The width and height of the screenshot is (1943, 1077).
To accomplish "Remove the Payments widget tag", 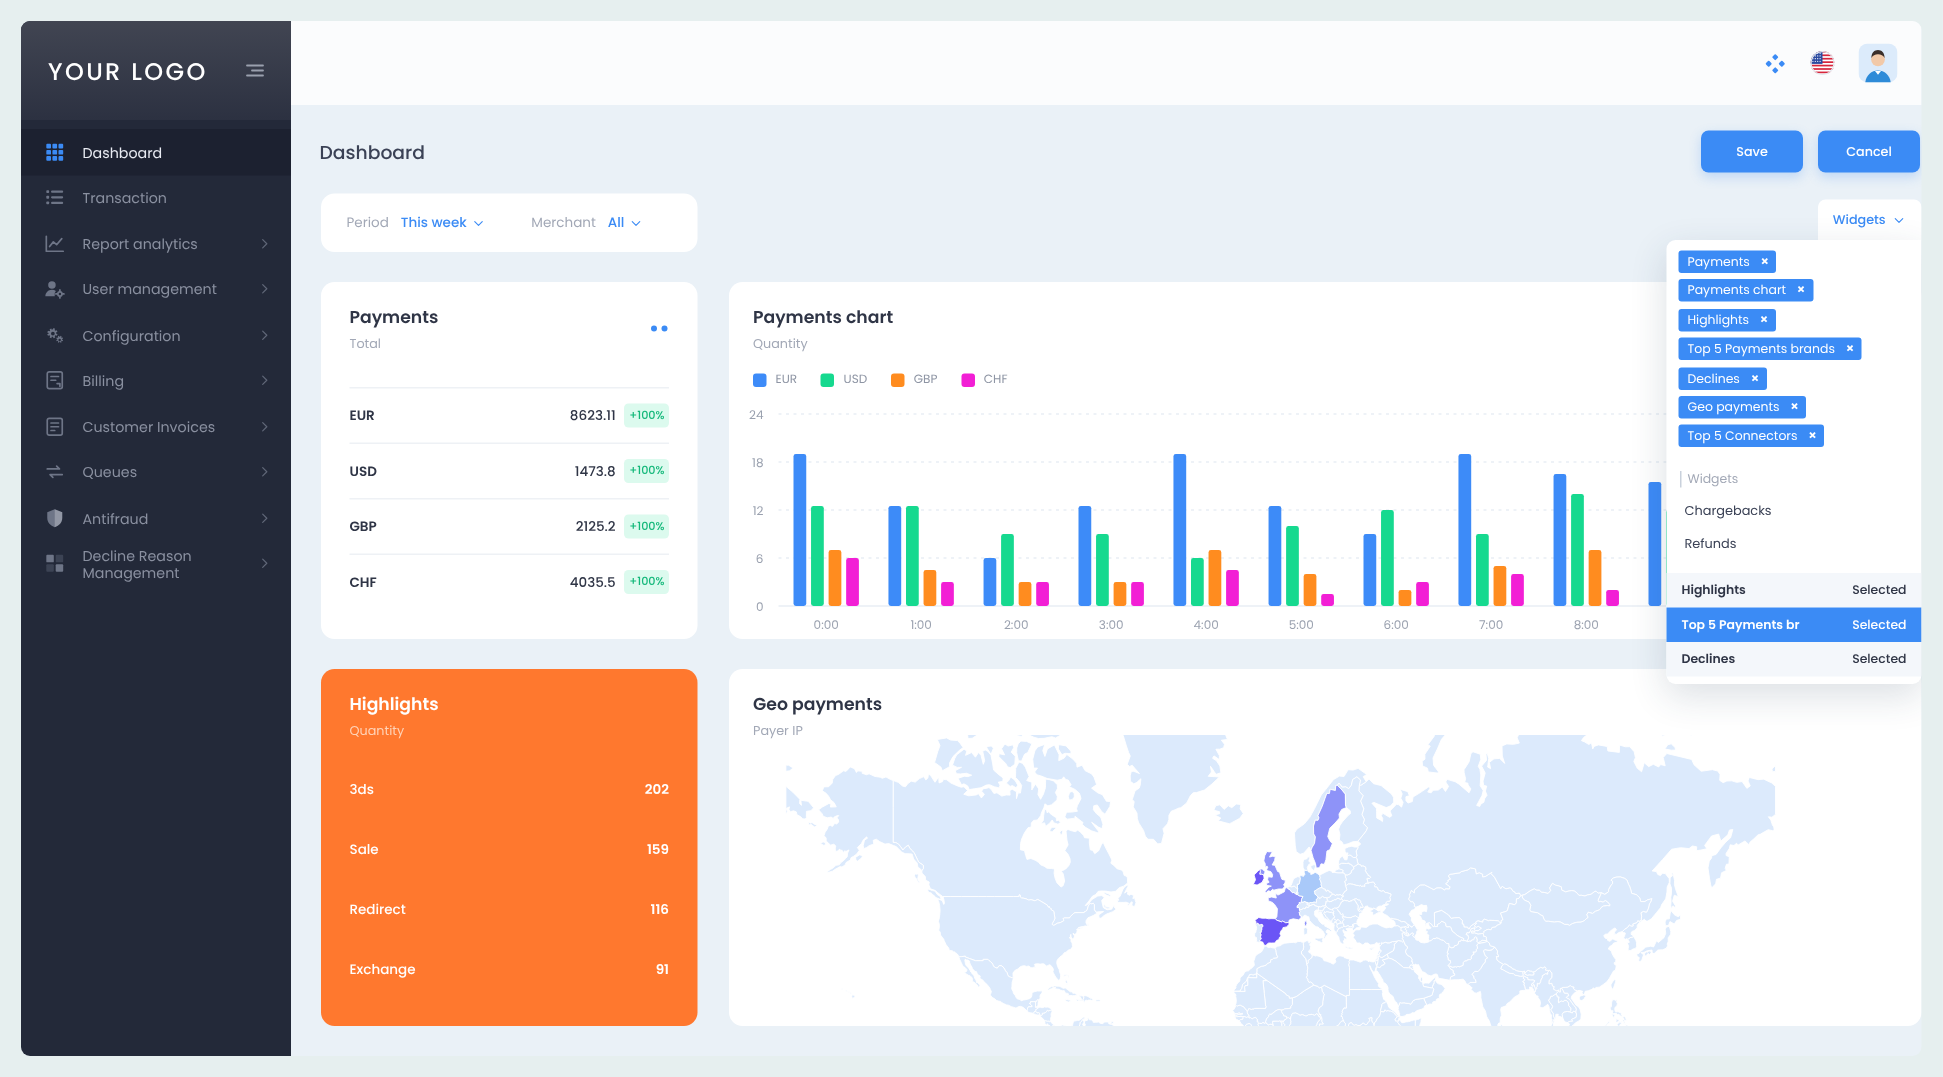I will click(1765, 261).
